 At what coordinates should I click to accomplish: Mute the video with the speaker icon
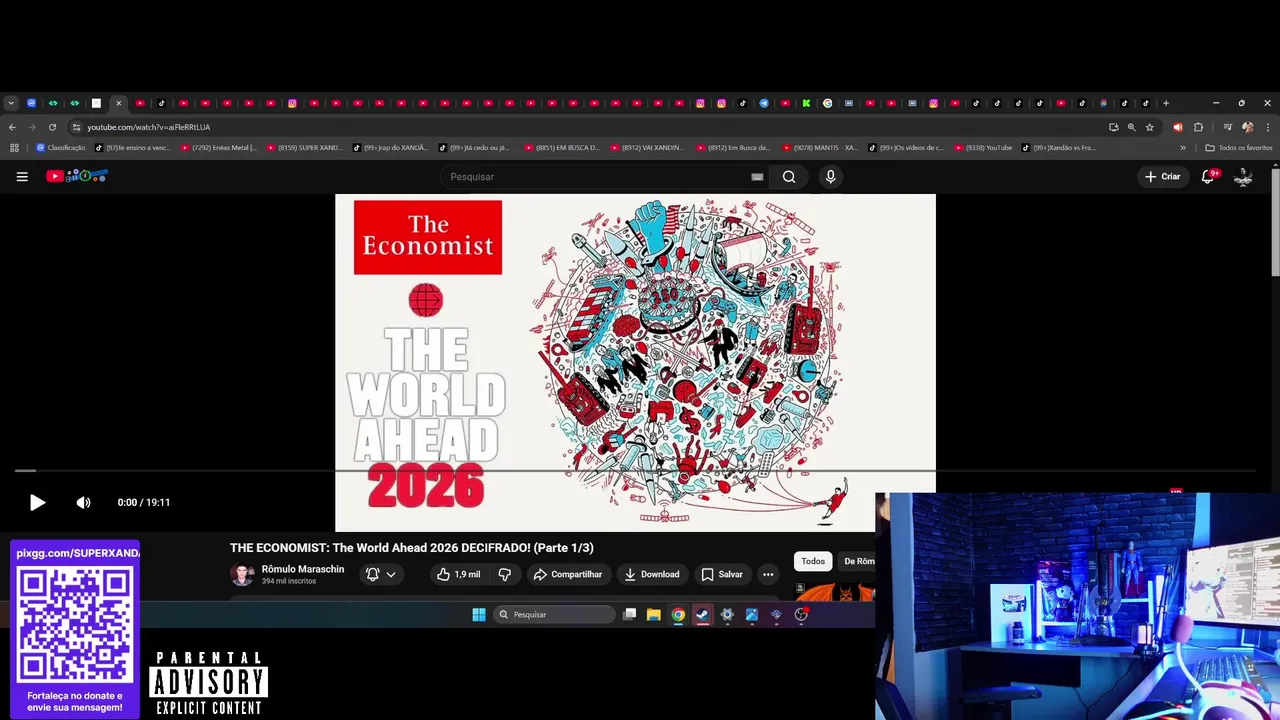83,502
